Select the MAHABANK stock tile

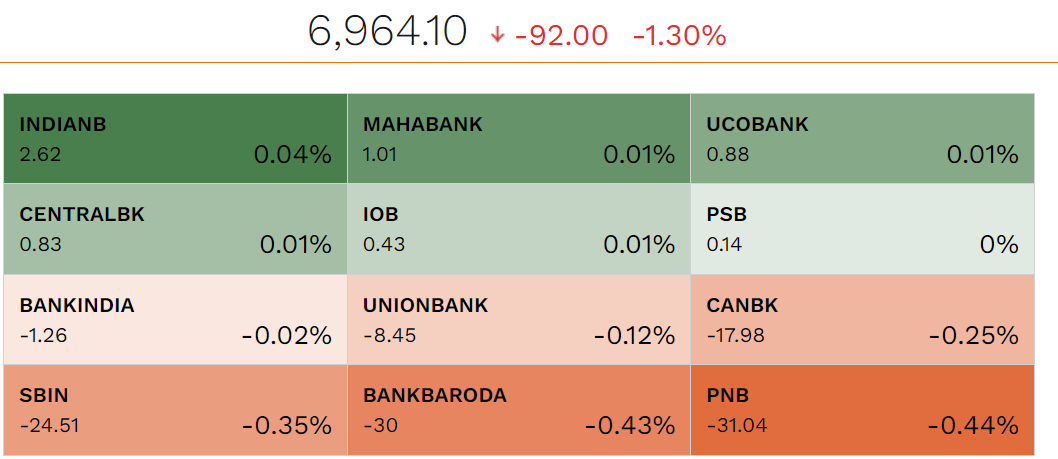click(518, 139)
